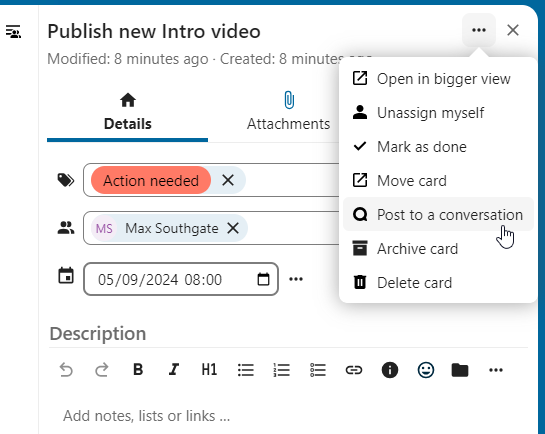Toggle italic text formatting
The width and height of the screenshot is (545, 434).
[174, 369]
